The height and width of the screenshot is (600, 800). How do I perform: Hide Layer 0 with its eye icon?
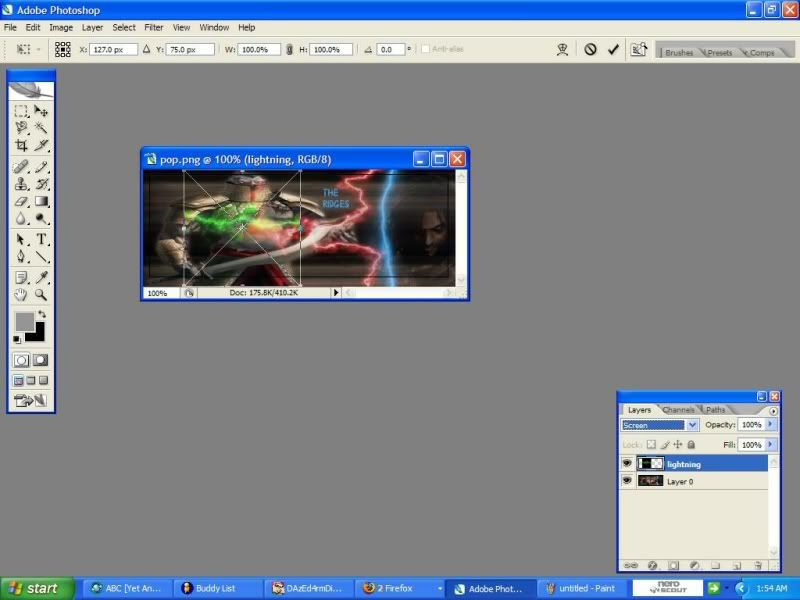coord(627,481)
